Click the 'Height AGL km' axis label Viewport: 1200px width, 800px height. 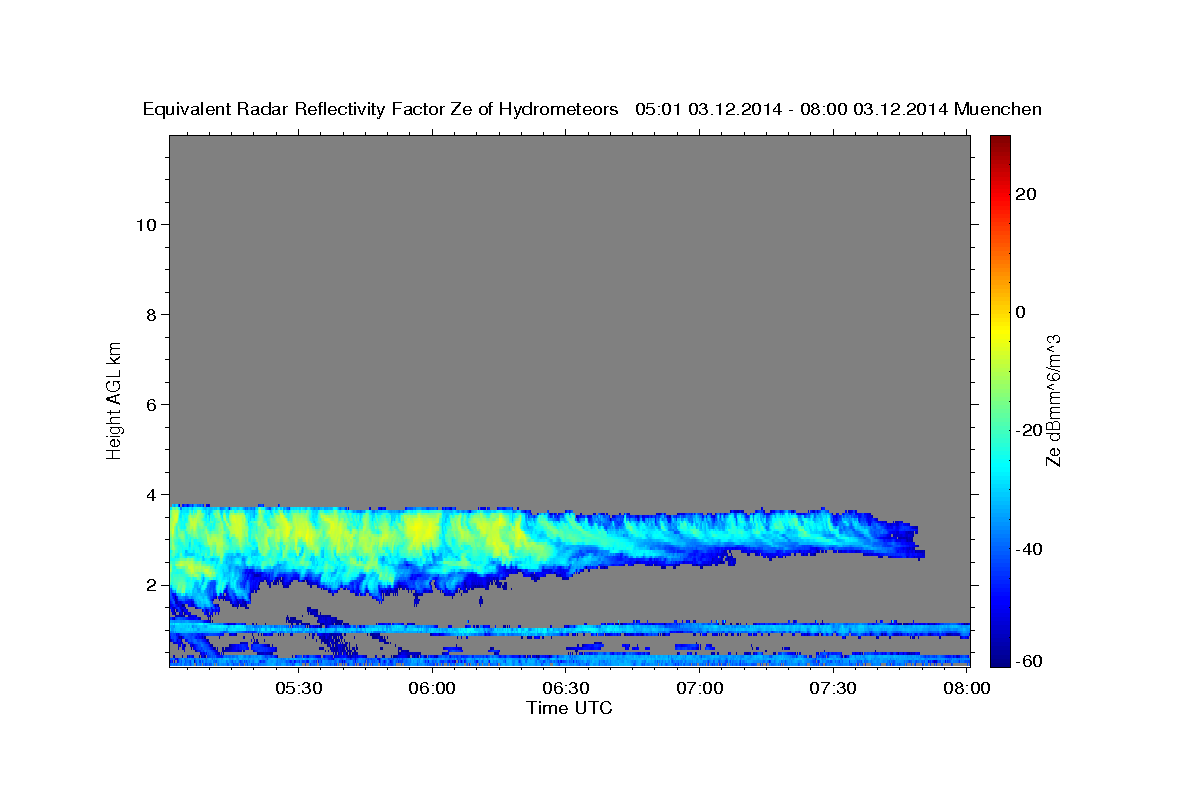[114, 399]
